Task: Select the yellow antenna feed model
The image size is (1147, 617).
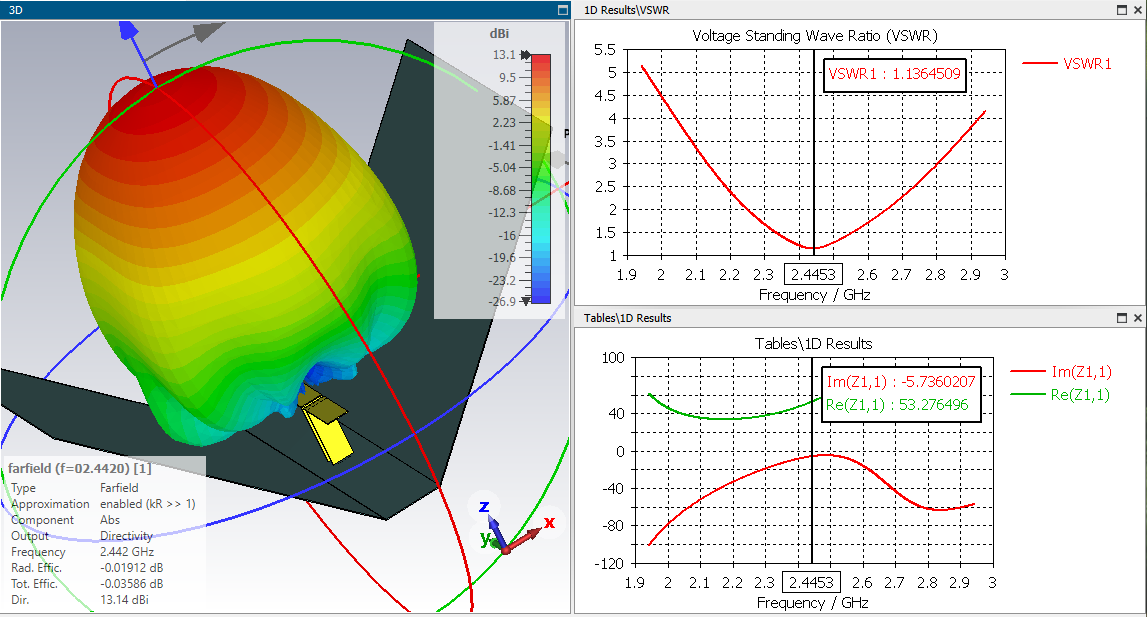Action: click(x=325, y=425)
